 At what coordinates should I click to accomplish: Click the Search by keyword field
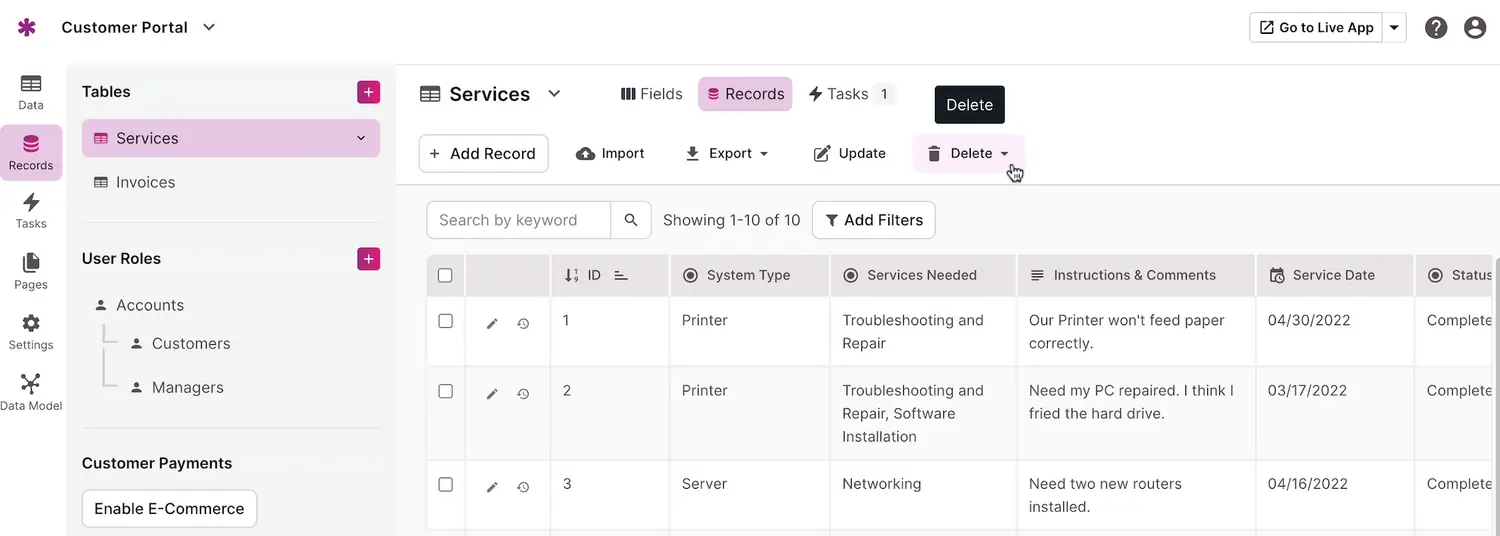pos(518,220)
